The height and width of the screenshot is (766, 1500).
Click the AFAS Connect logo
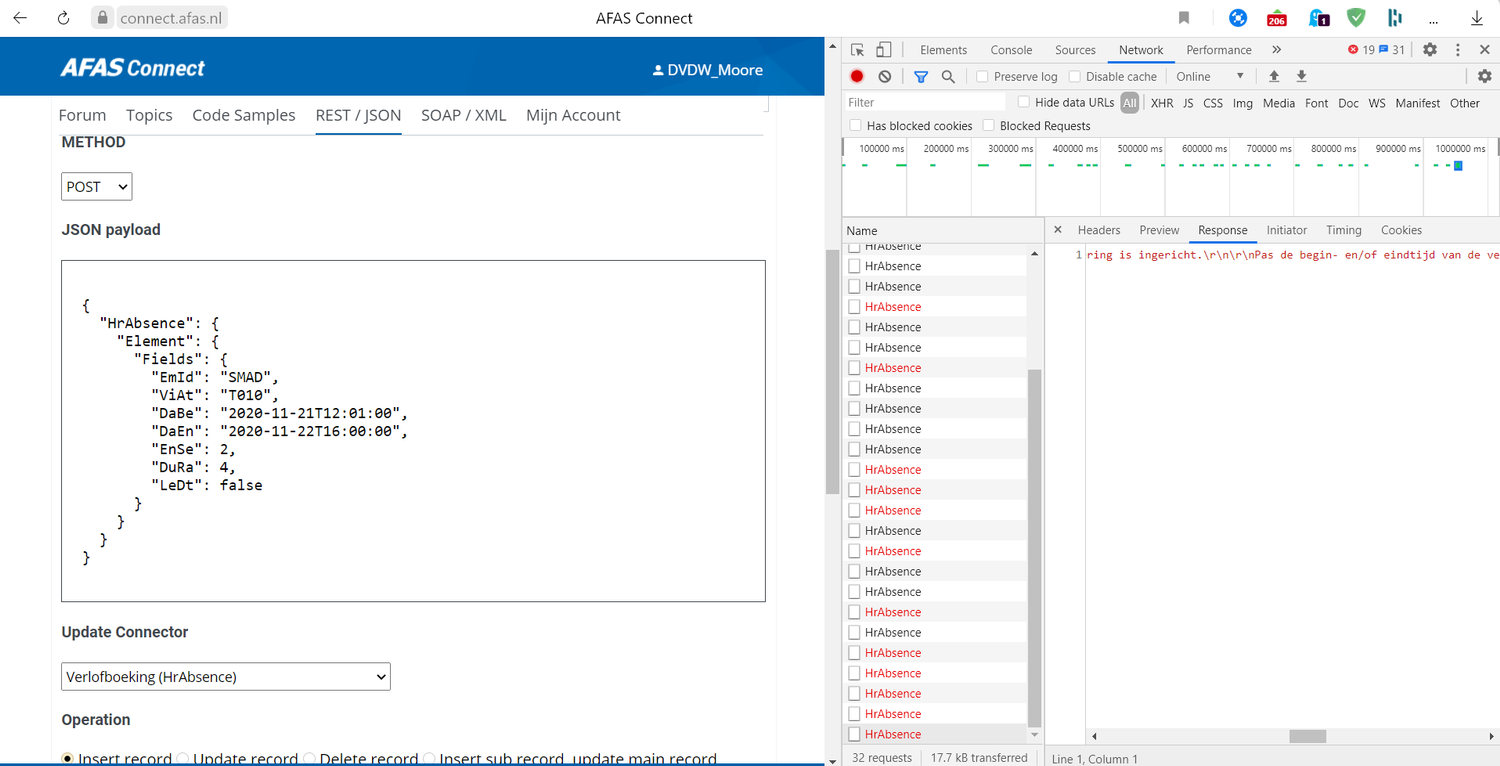point(132,68)
